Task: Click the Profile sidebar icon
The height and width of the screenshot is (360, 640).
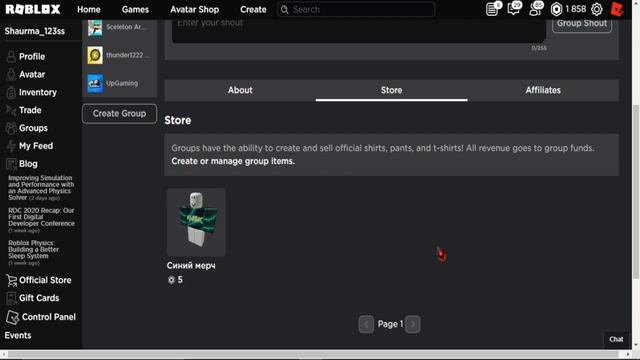Action: coord(11,56)
